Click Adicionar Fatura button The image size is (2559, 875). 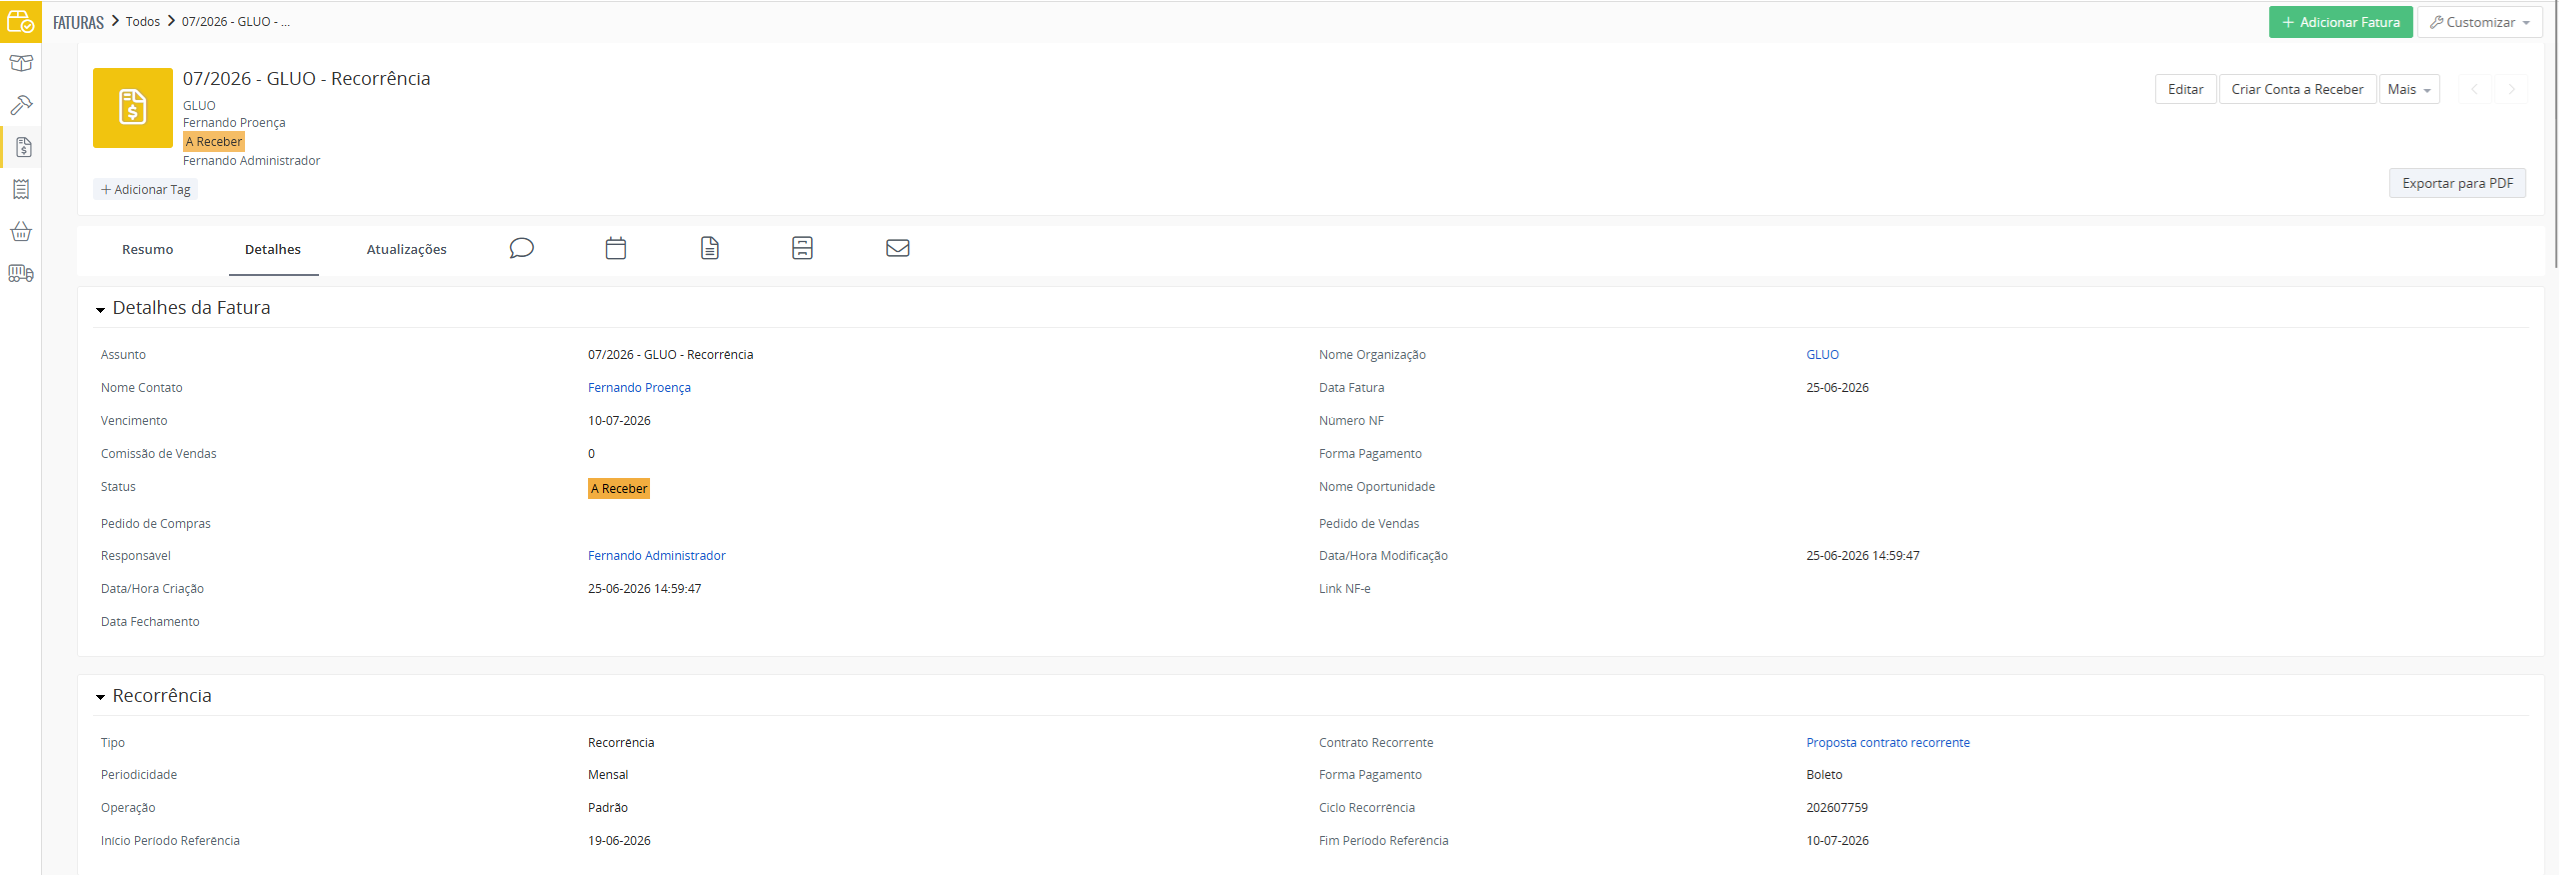coord(2341,22)
